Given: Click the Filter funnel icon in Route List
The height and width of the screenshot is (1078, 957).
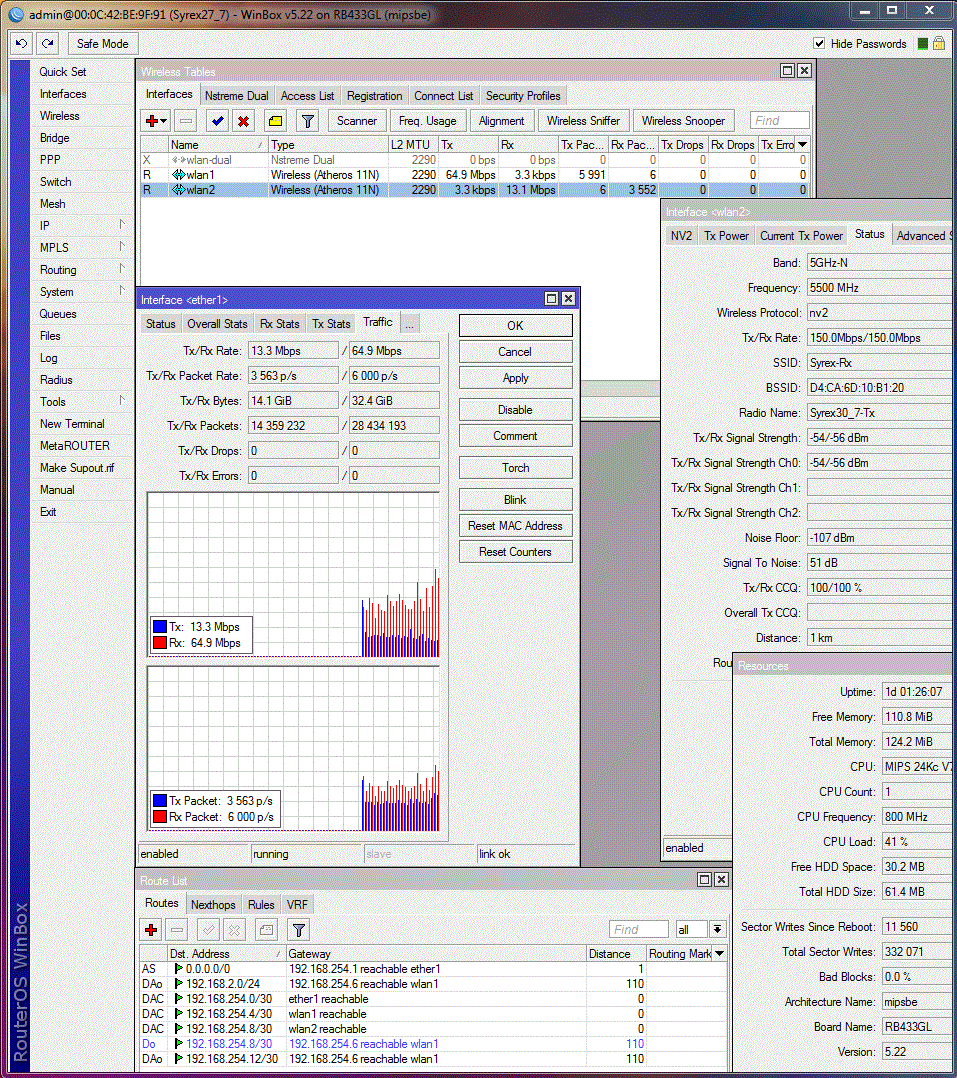Looking at the screenshot, I should [298, 930].
